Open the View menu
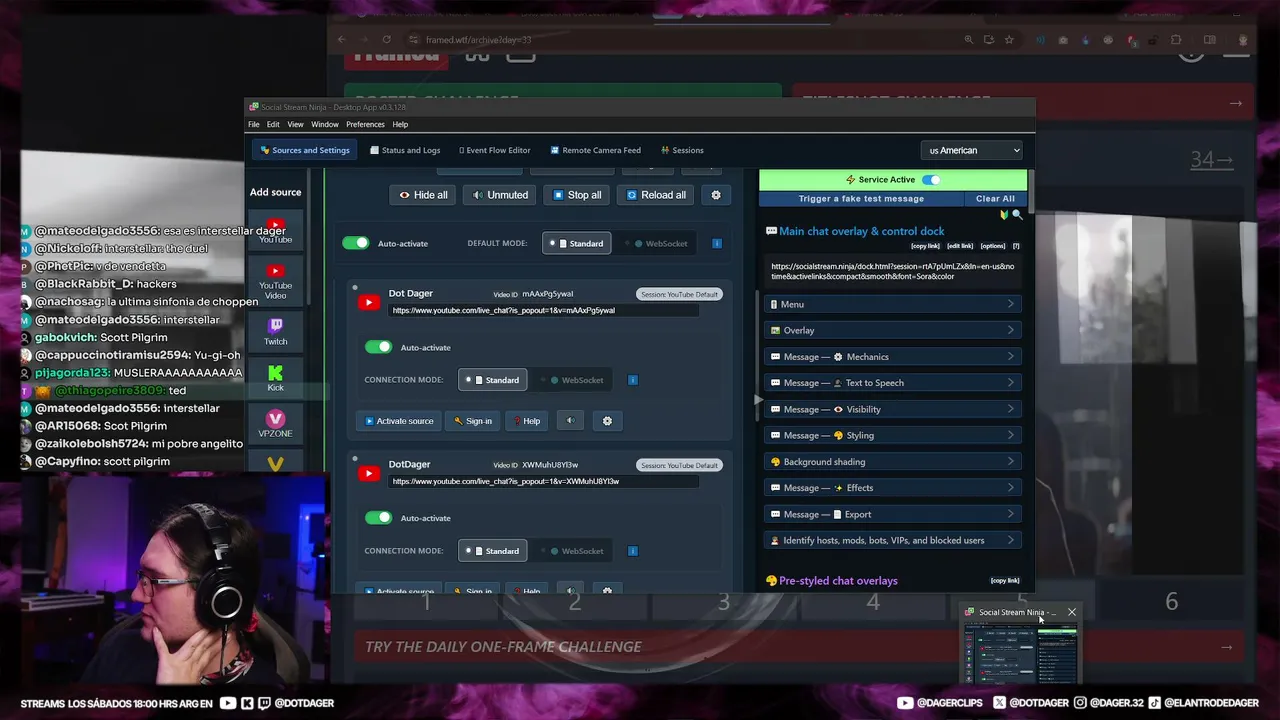 [x=295, y=124]
